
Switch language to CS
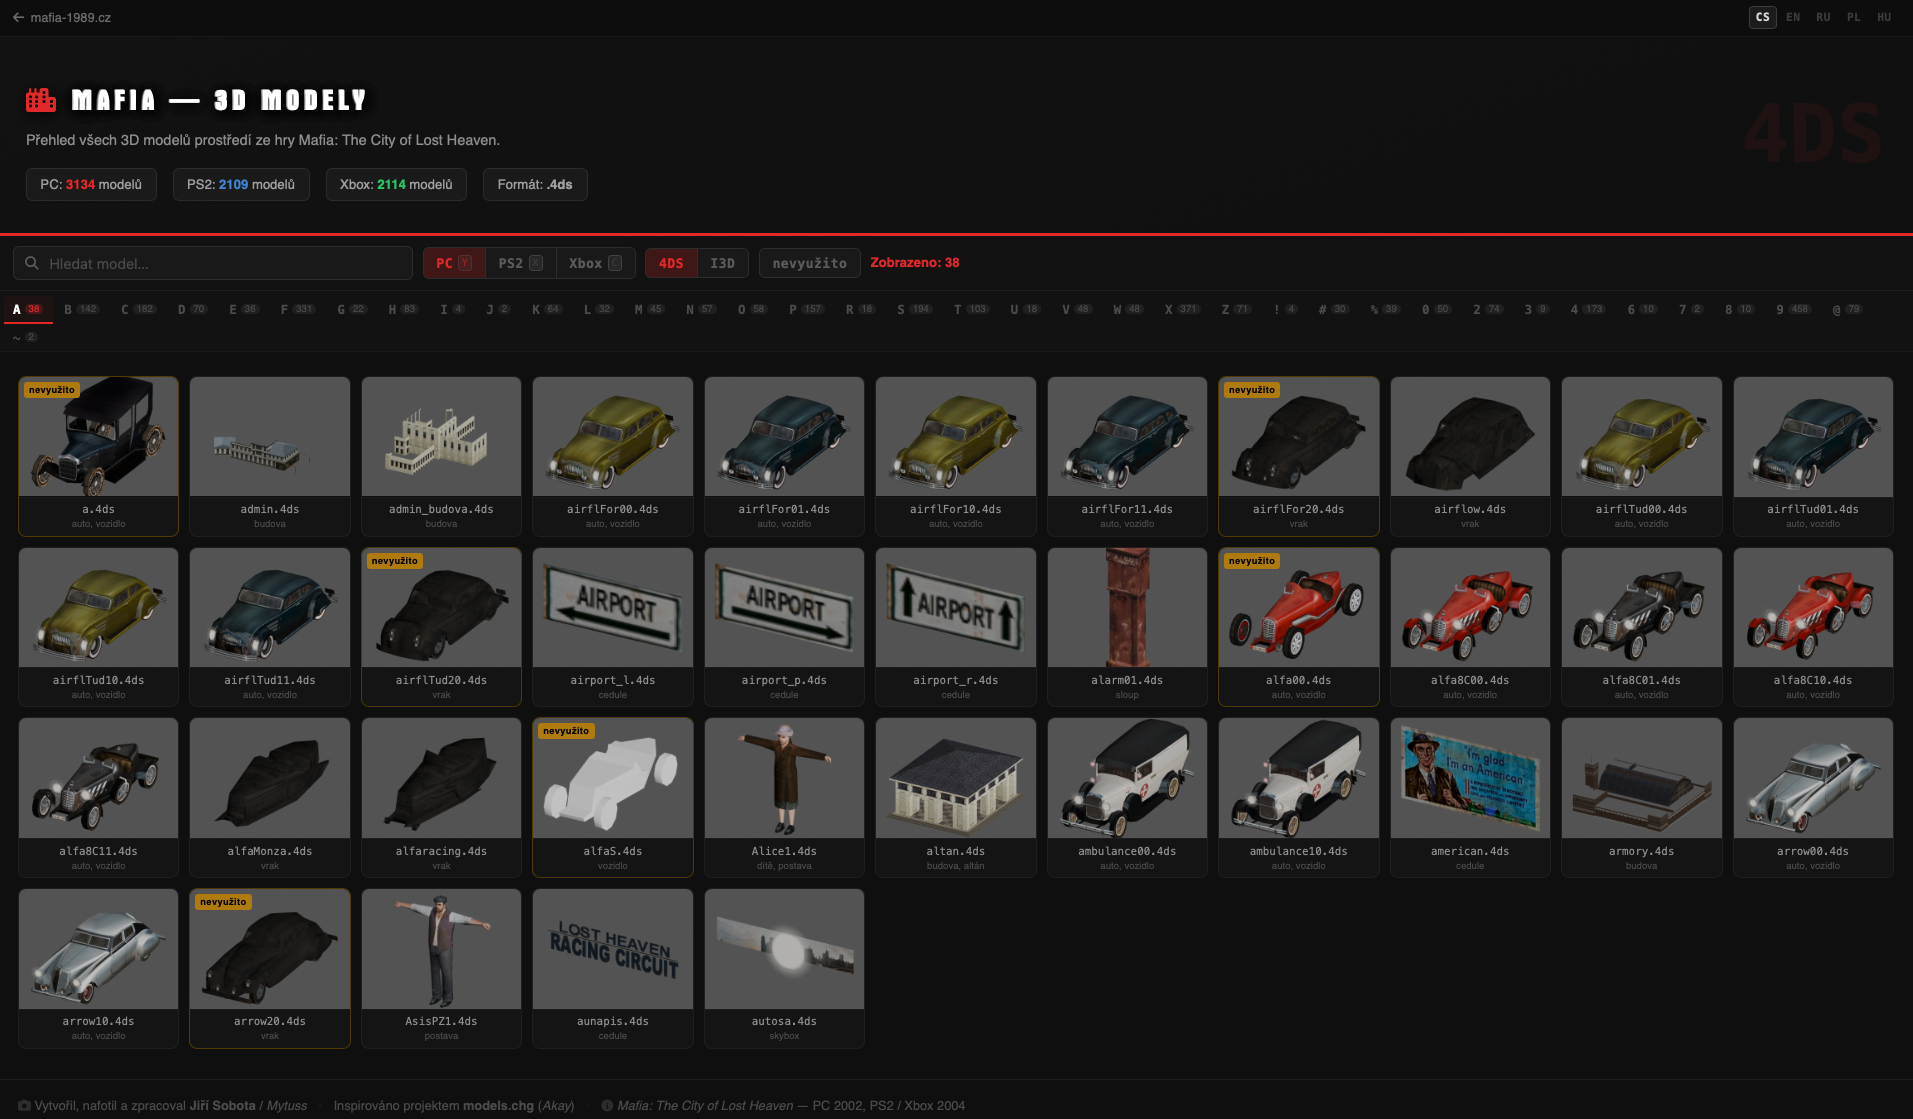pyautogui.click(x=1763, y=17)
